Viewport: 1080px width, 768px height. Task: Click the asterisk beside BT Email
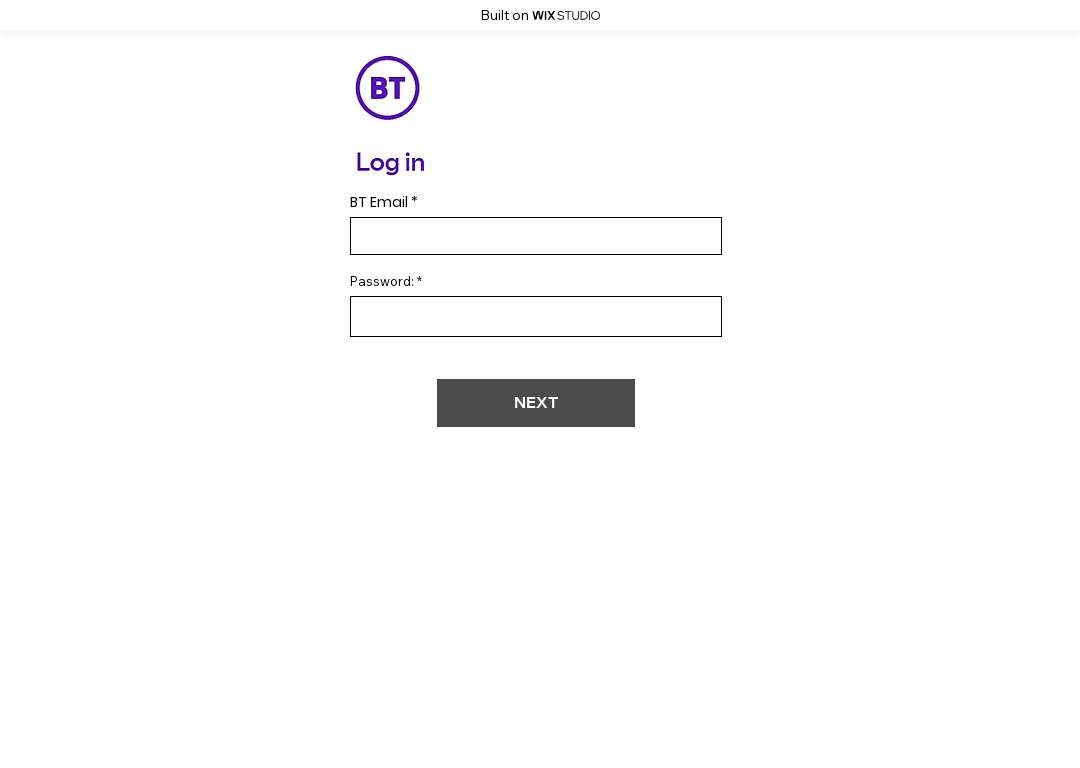tap(415, 200)
